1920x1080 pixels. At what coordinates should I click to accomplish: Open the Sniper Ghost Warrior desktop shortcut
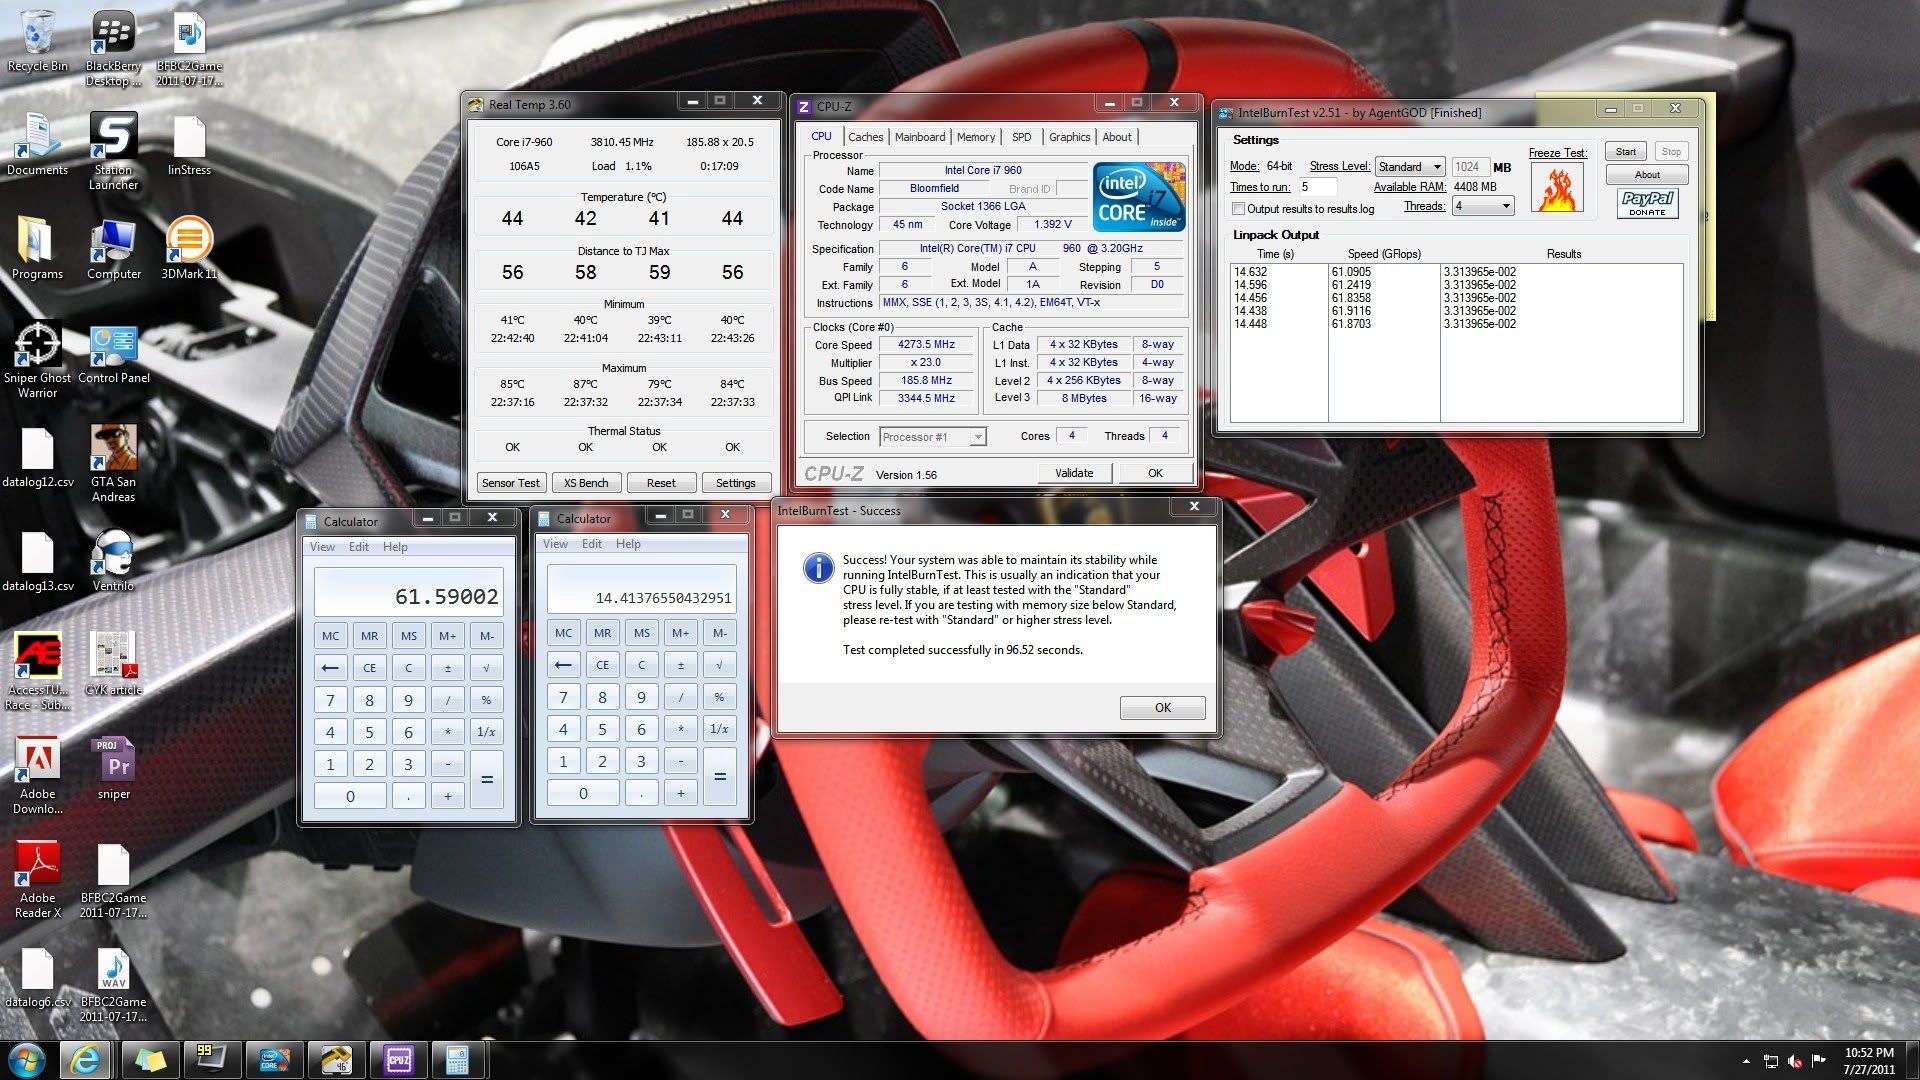(38, 345)
